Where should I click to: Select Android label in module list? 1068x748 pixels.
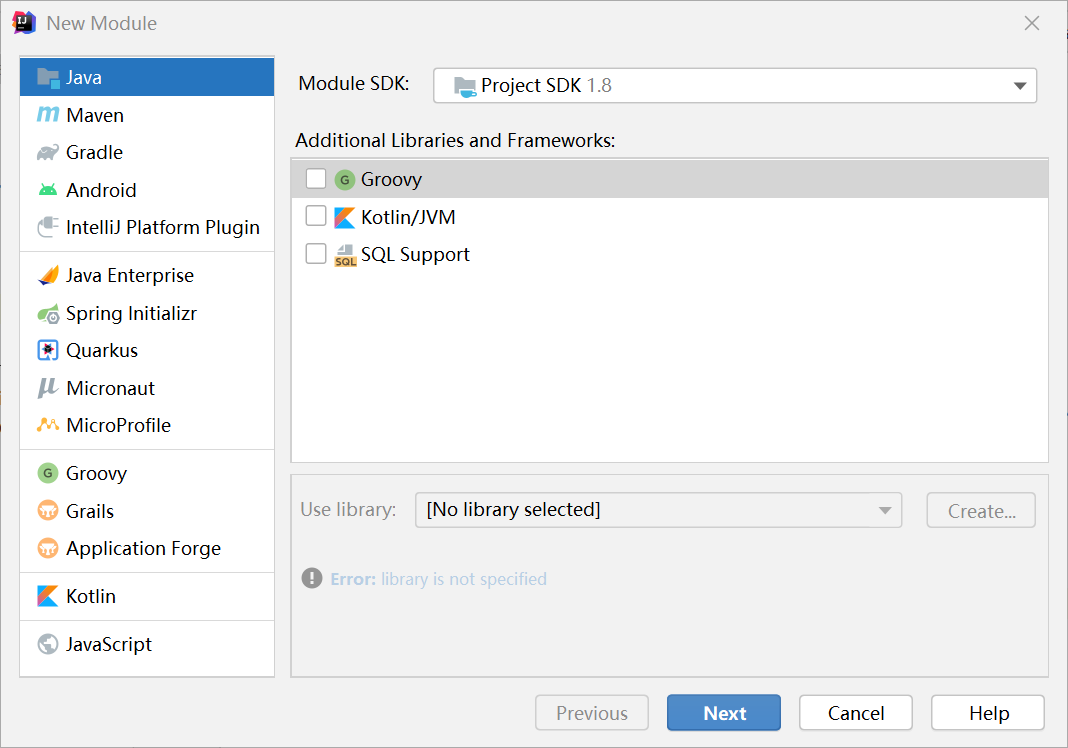tap(101, 190)
